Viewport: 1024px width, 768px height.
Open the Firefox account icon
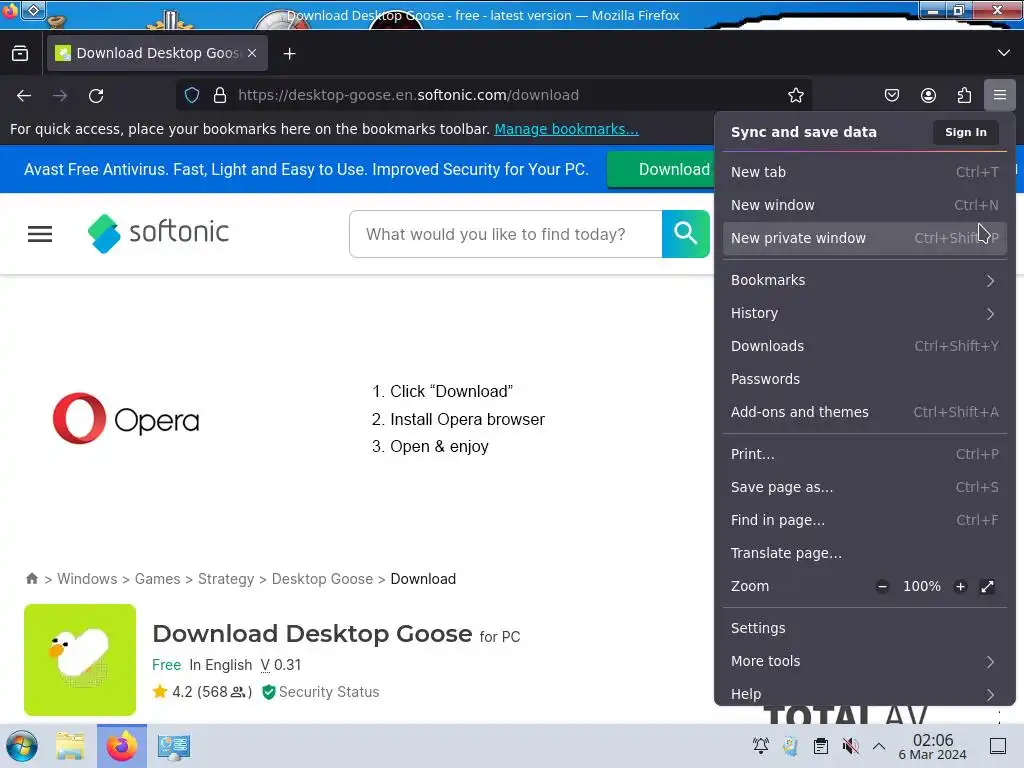tap(928, 95)
